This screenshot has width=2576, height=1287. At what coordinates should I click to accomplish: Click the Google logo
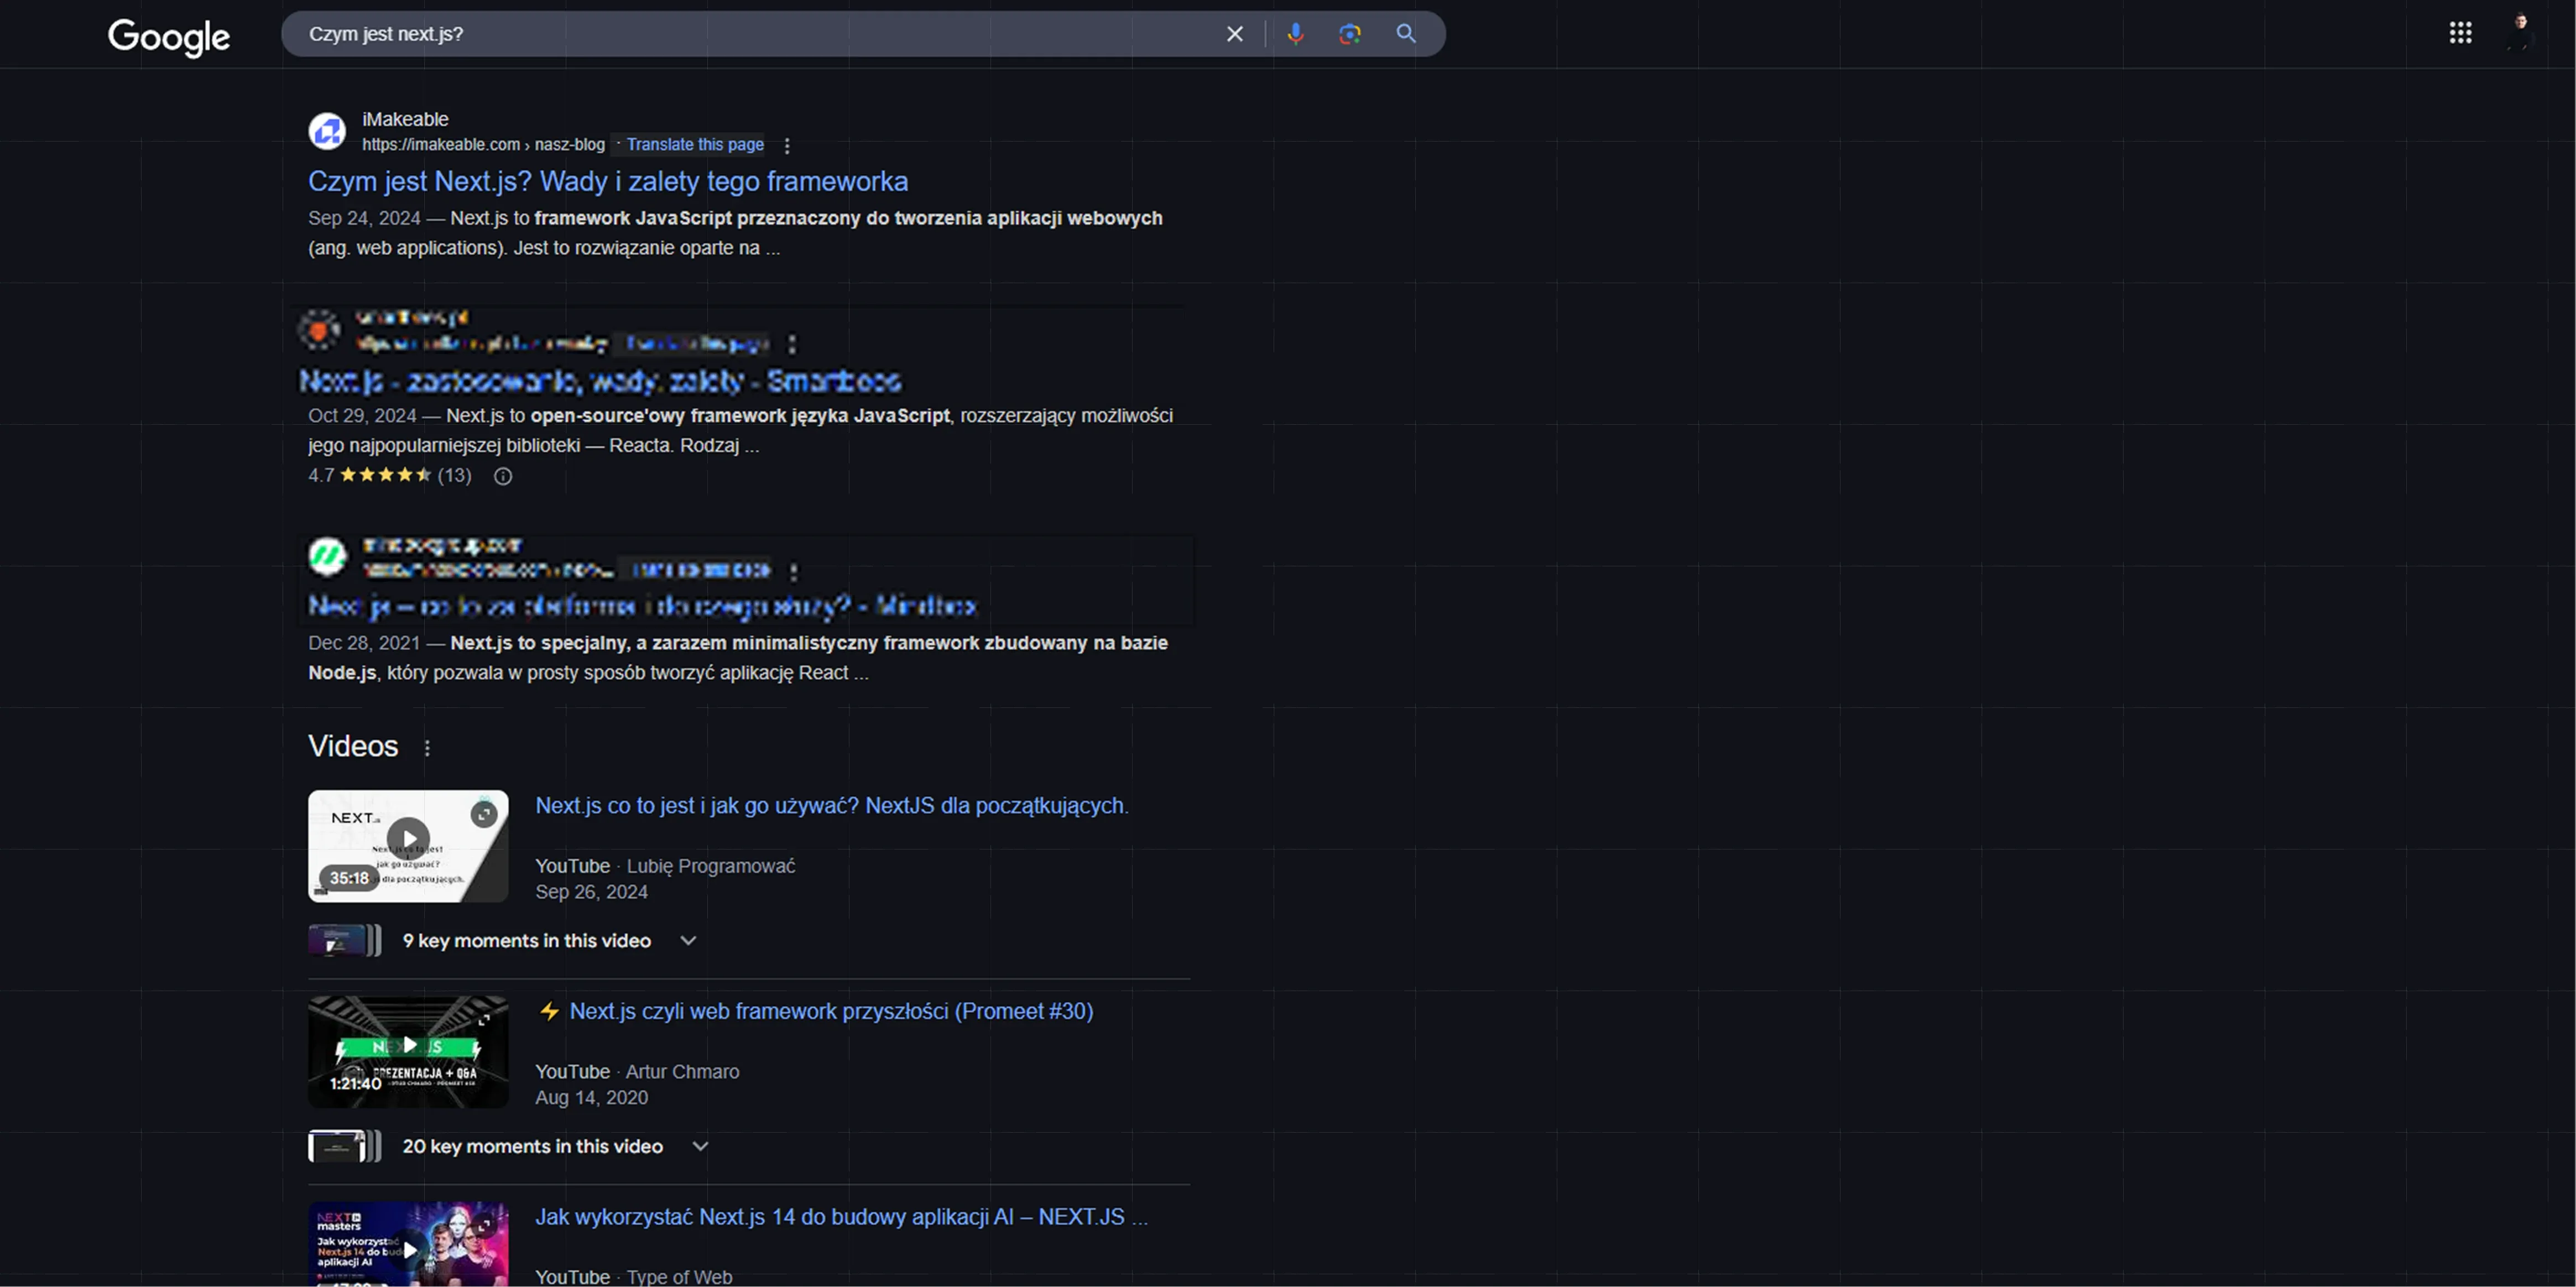click(169, 37)
